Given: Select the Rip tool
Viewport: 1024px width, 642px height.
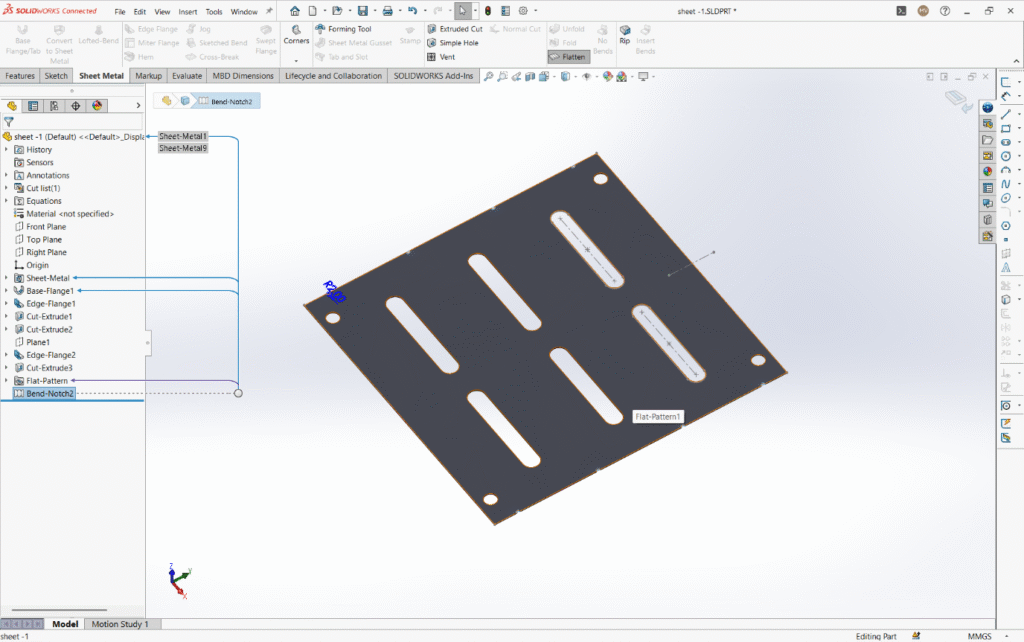Looking at the screenshot, I should (x=625, y=35).
